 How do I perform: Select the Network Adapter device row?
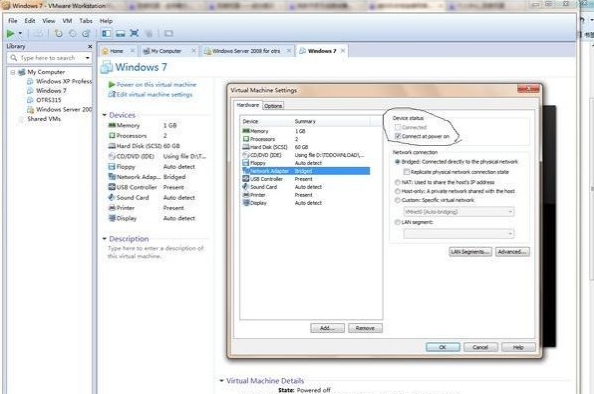pos(306,171)
